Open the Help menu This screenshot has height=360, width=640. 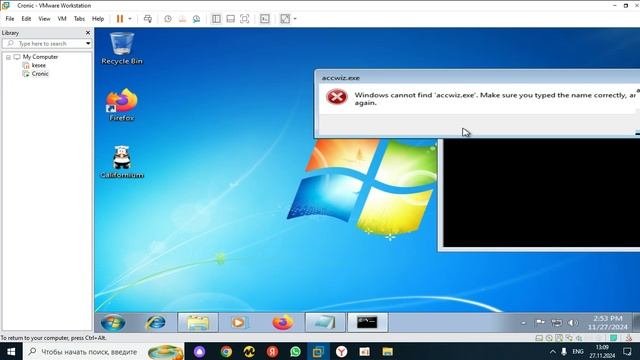pyautogui.click(x=98, y=19)
